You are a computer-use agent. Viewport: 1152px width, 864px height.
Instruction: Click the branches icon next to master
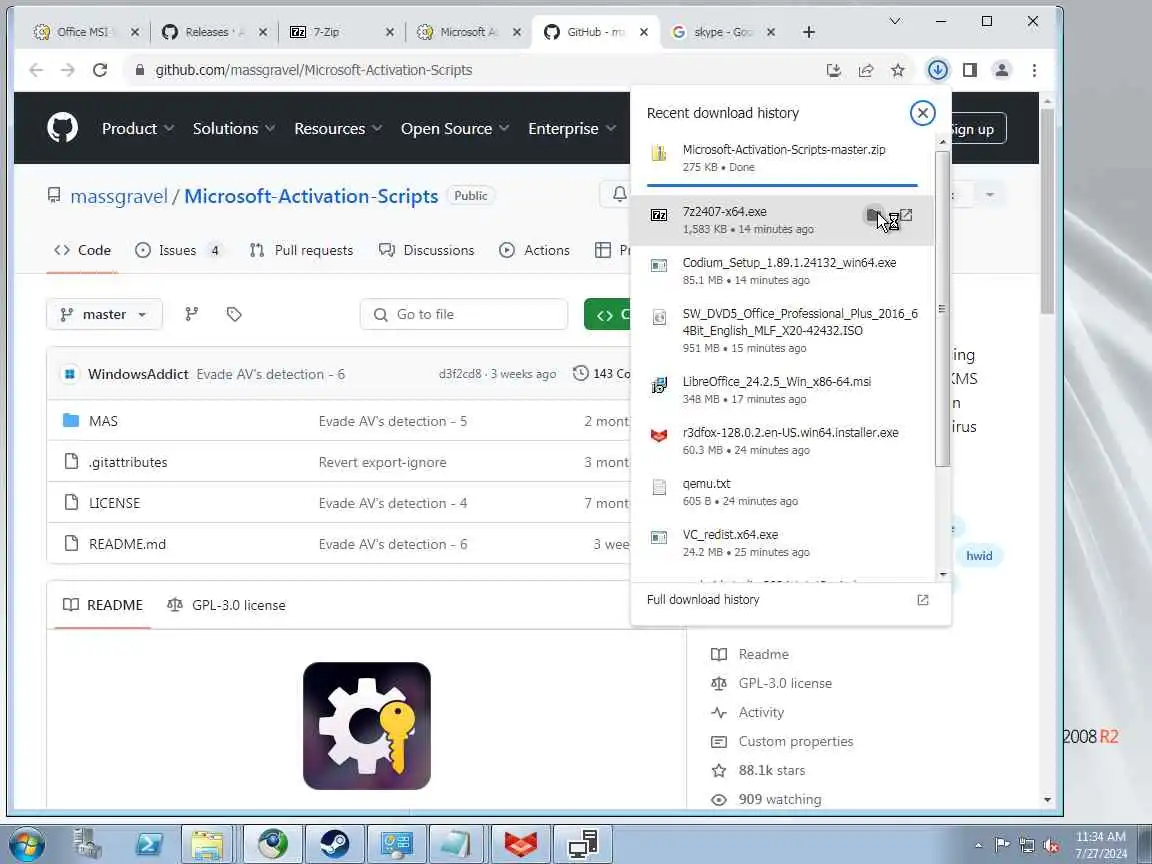coord(192,314)
